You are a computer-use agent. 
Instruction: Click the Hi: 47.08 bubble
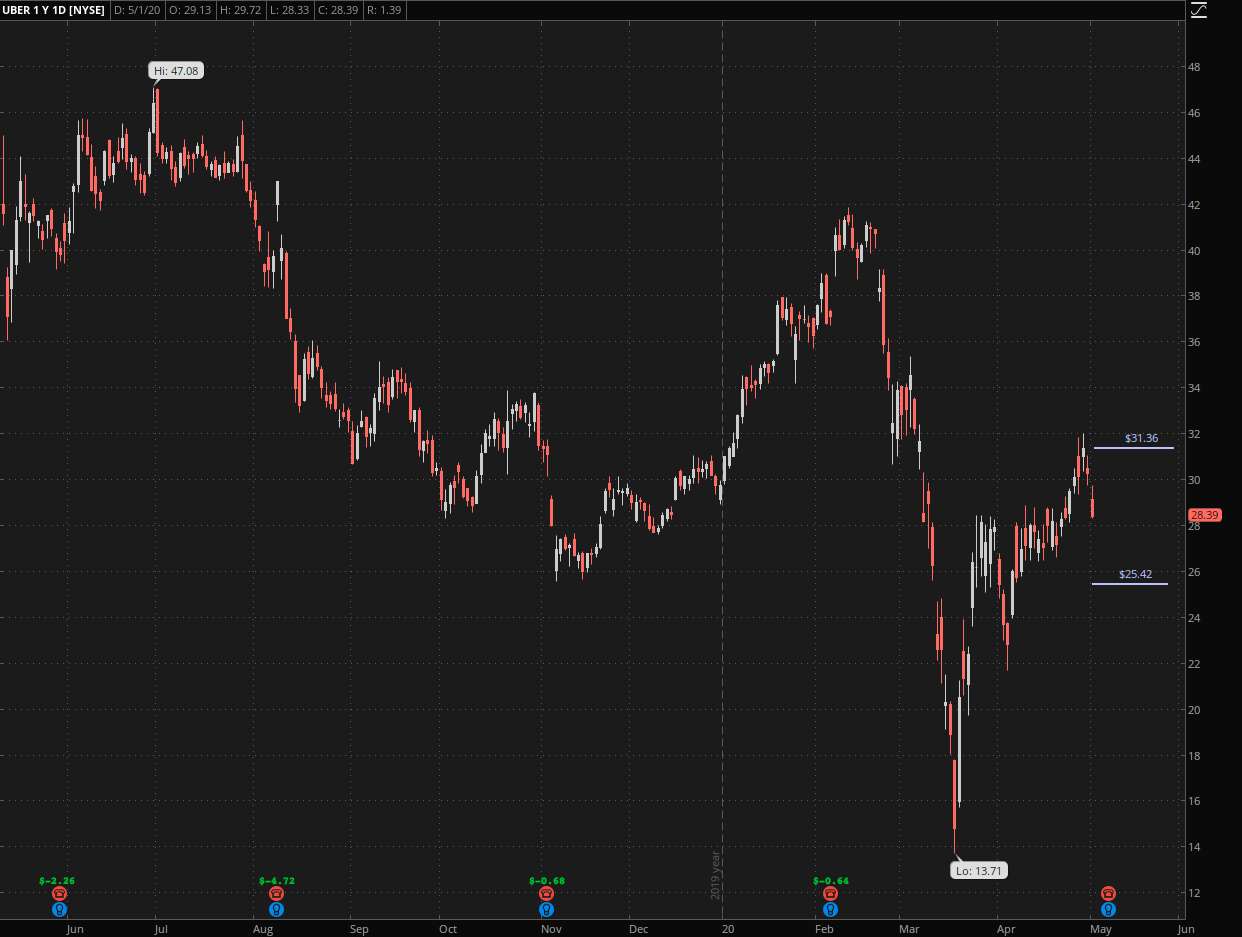[176, 71]
